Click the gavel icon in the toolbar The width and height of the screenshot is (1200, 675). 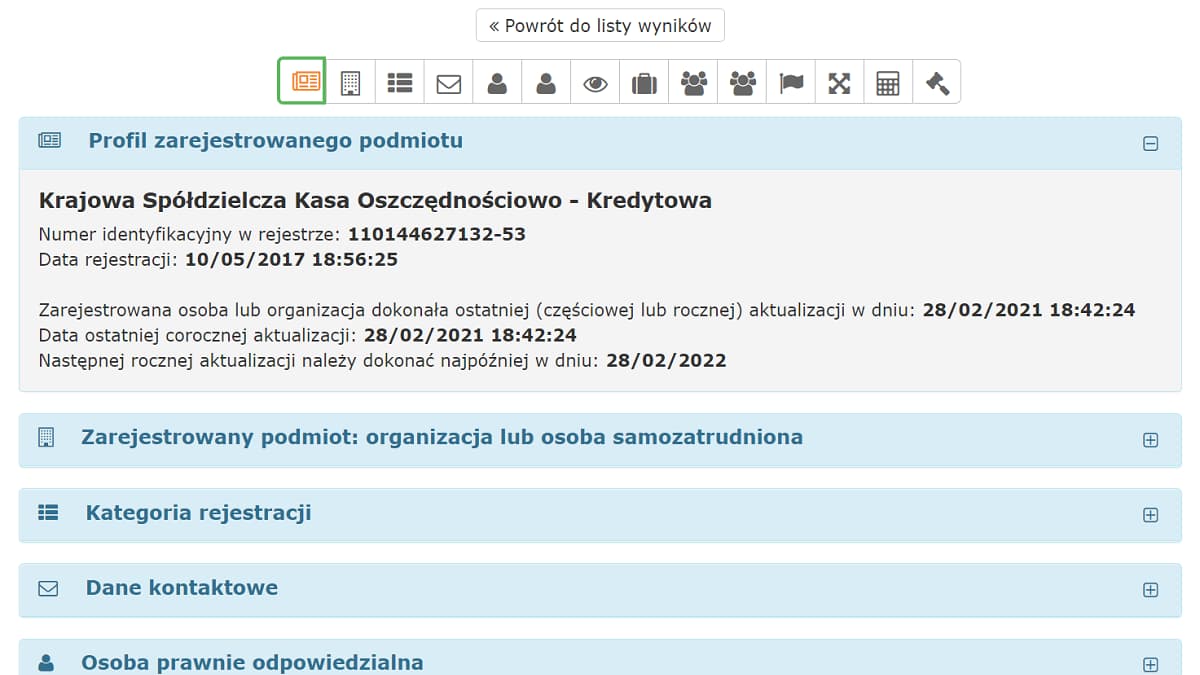937,82
